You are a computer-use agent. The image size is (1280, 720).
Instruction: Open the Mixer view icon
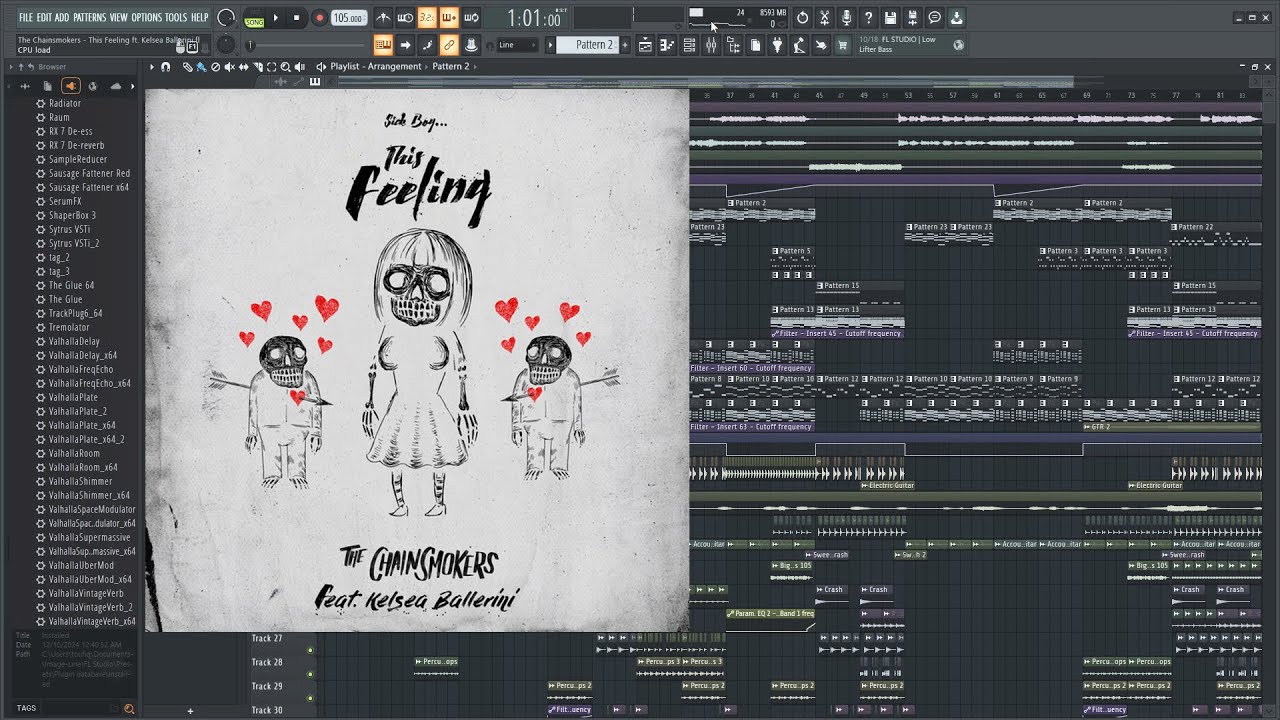pyautogui.click(x=711, y=45)
